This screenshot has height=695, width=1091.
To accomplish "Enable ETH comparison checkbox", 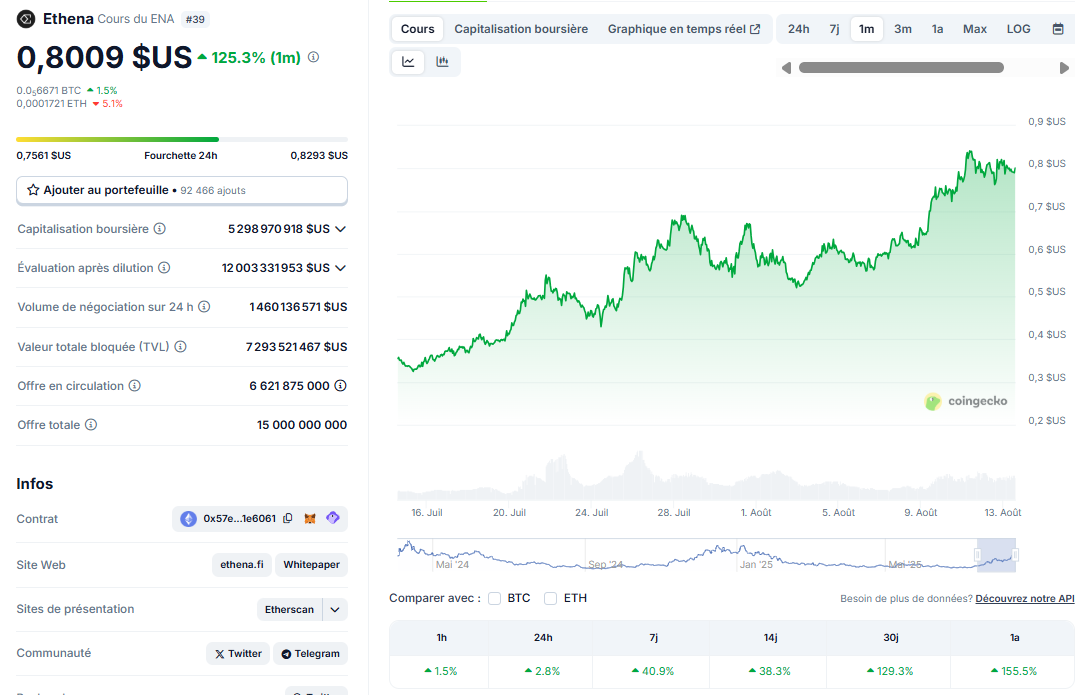I will click(x=550, y=598).
